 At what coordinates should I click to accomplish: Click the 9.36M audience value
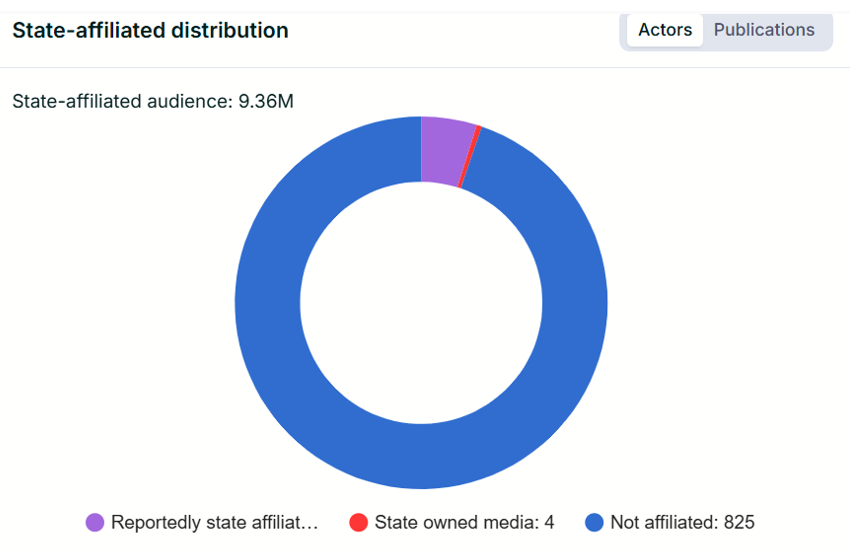266,101
